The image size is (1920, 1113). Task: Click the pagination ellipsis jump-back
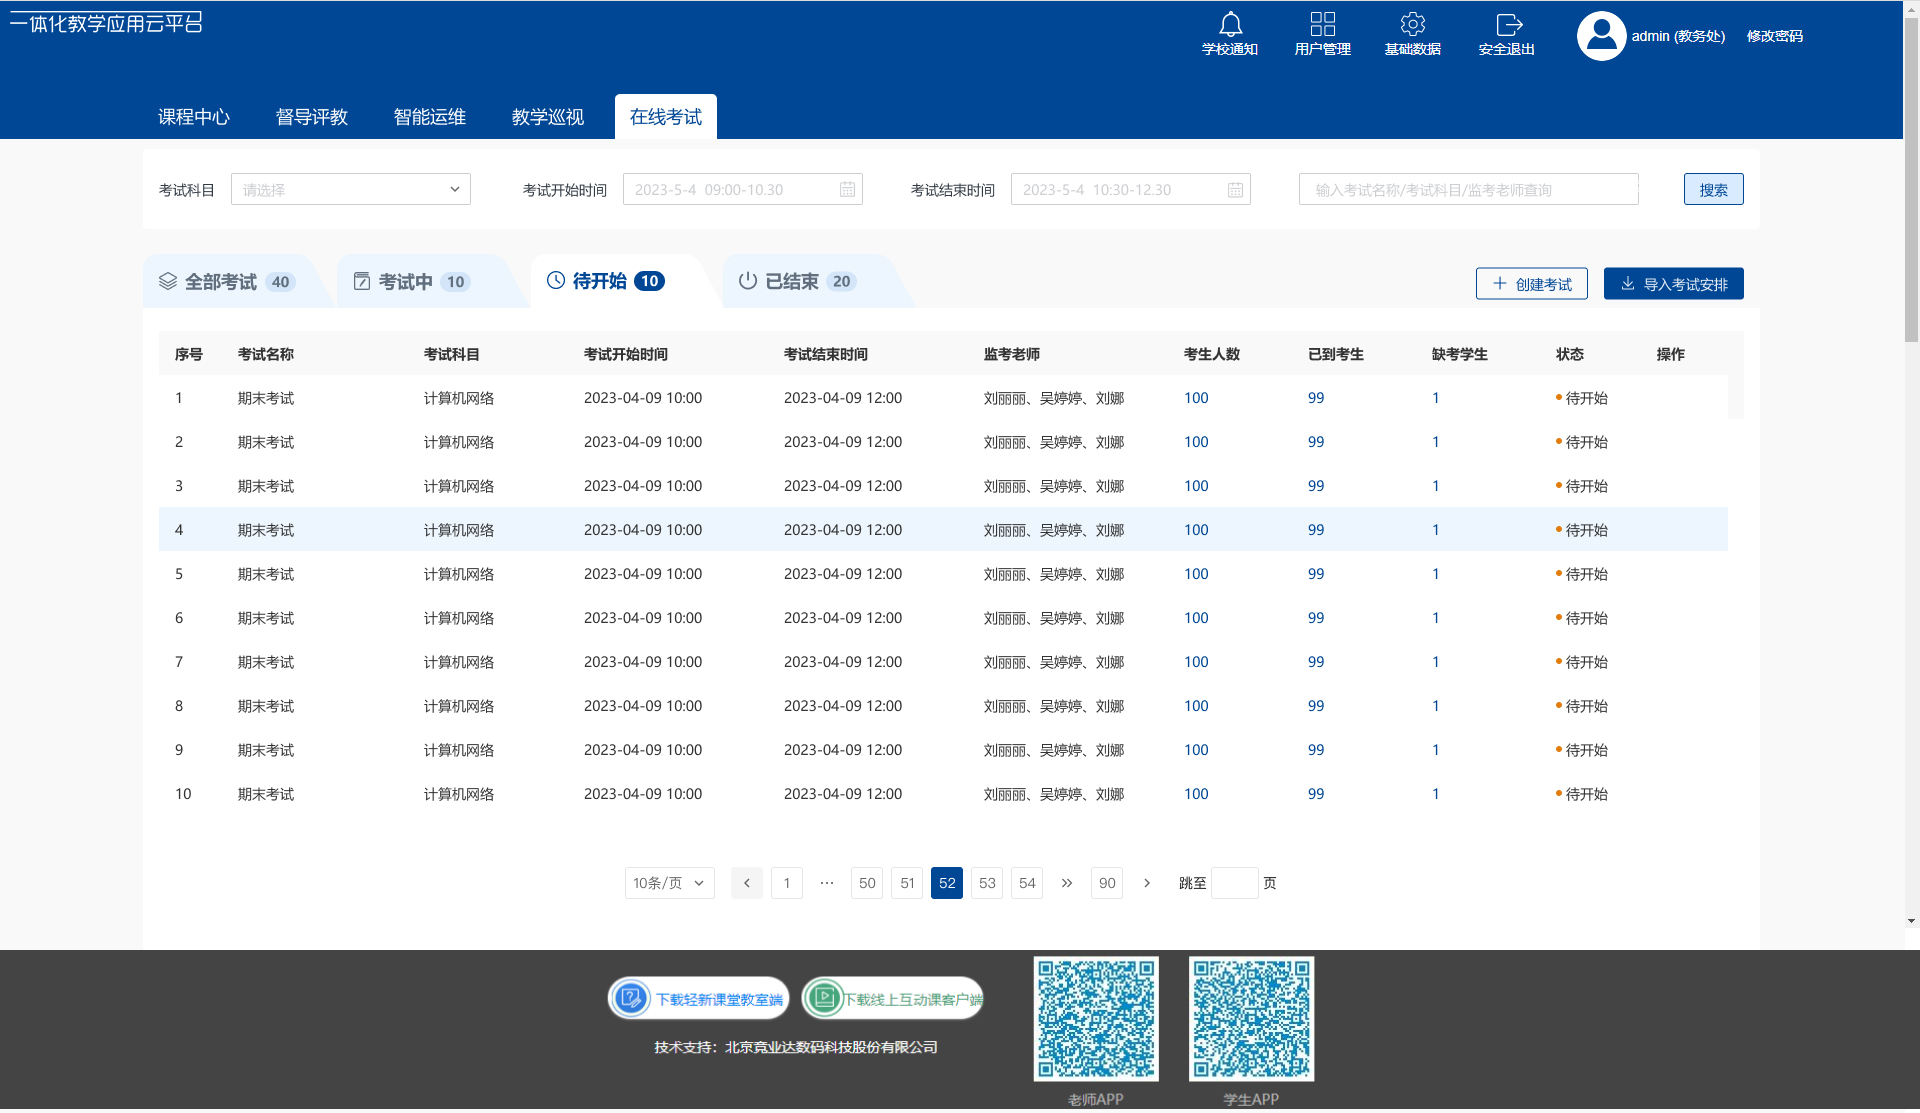[x=827, y=883]
